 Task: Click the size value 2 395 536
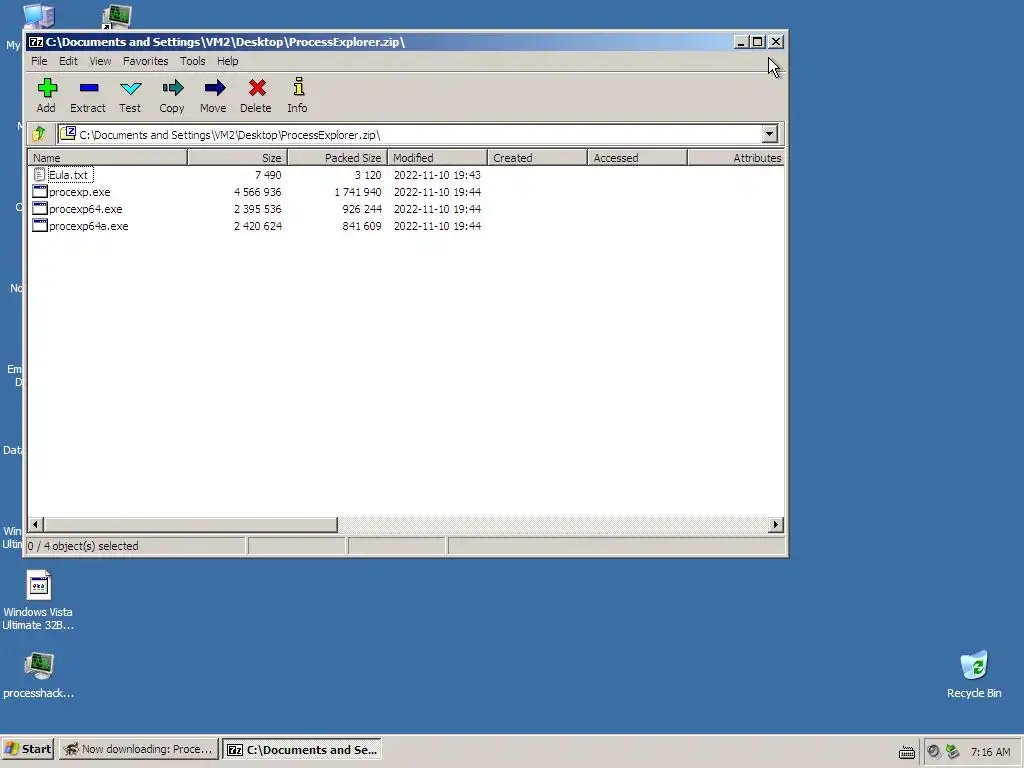pos(257,209)
